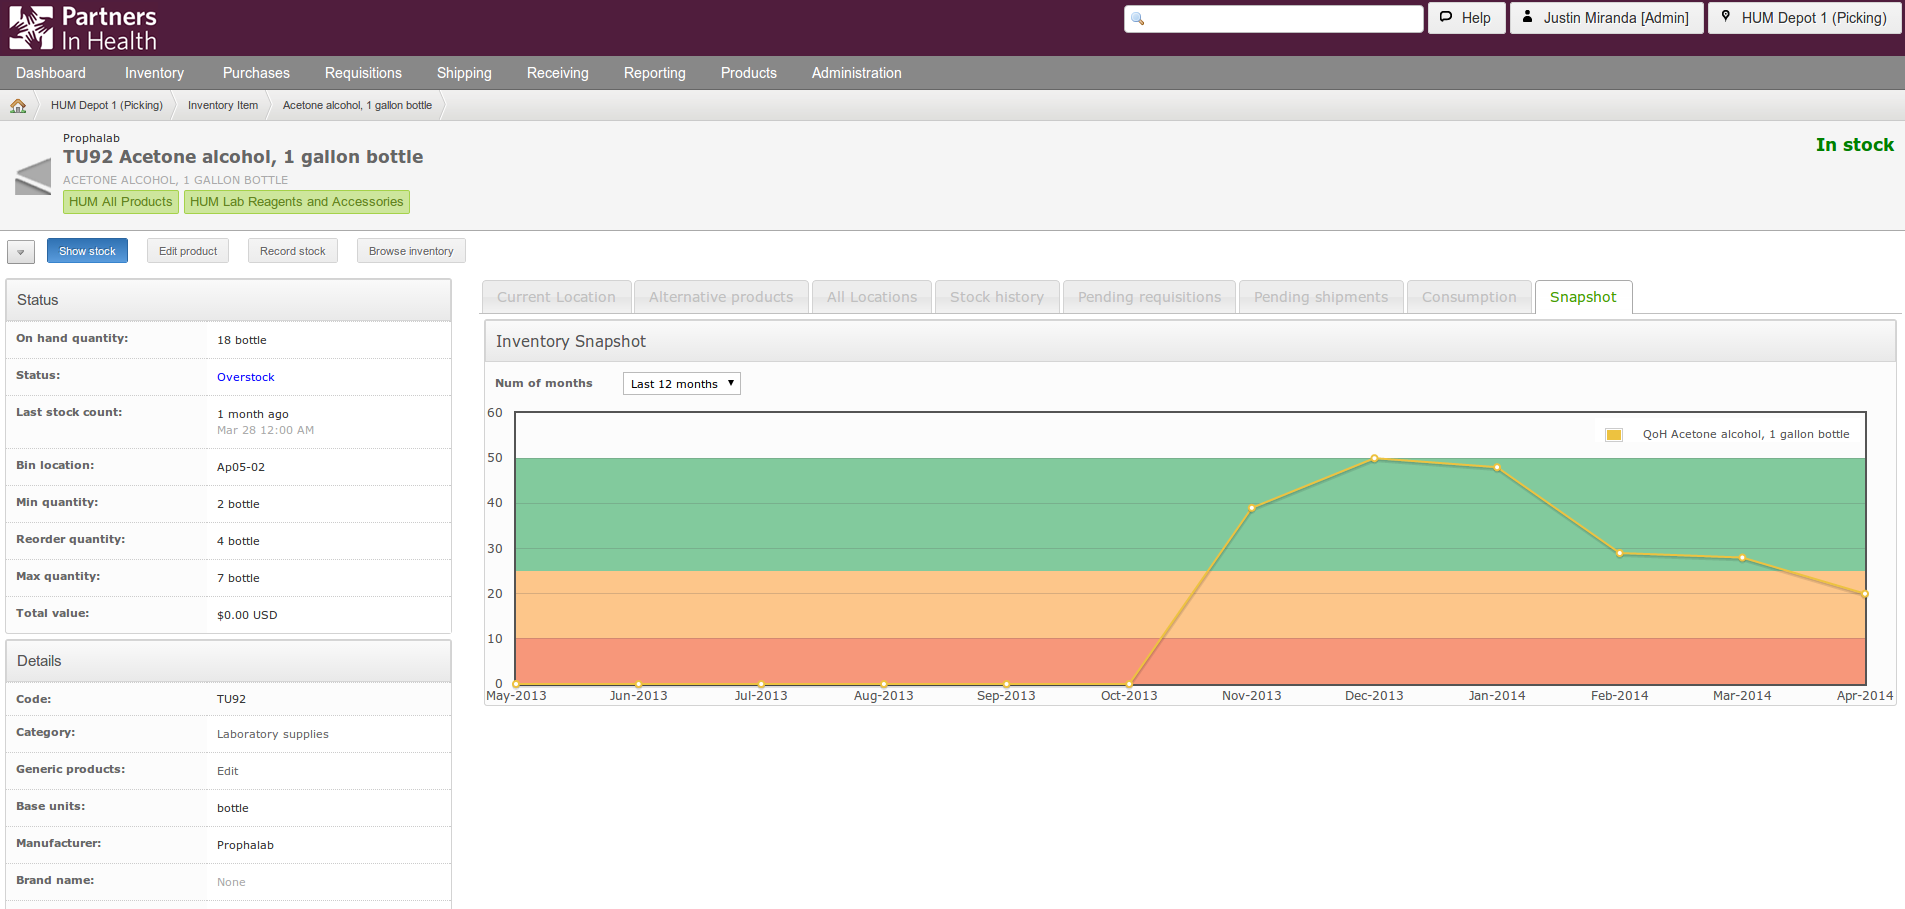Open the Overstock status link
Viewport: 1905px width, 909px height.
(x=245, y=376)
